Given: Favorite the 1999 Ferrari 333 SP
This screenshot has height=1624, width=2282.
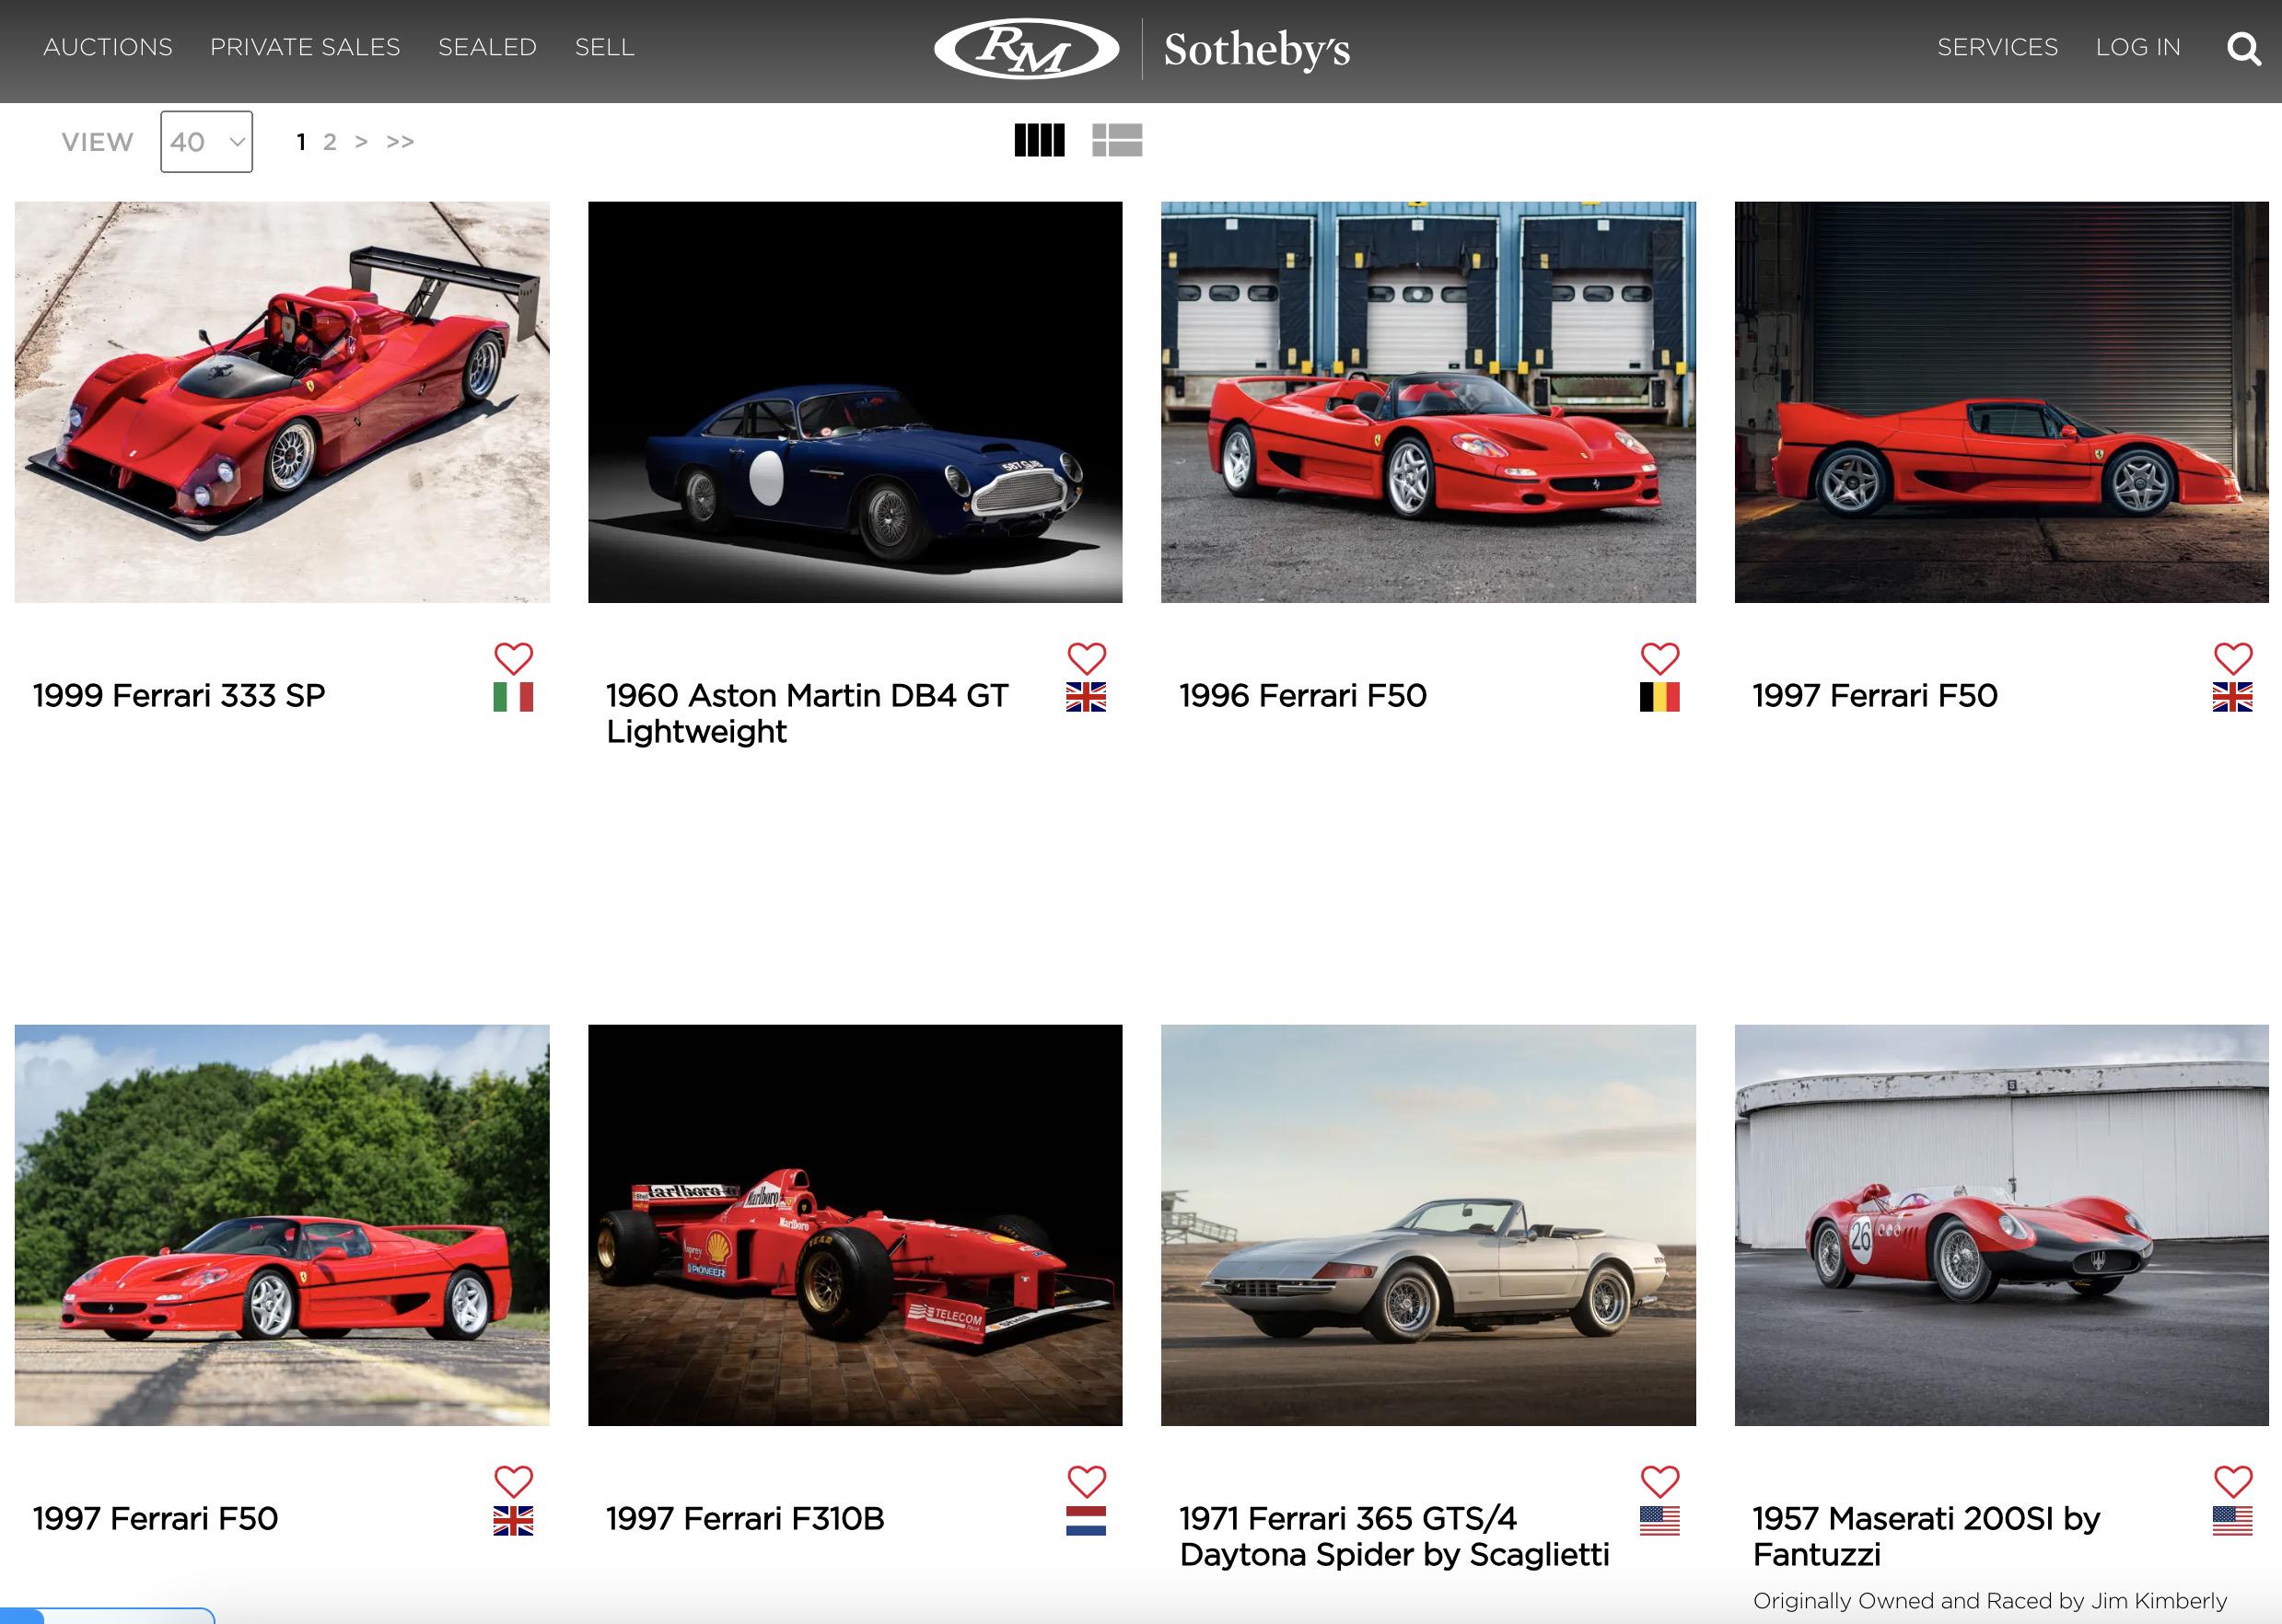Looking at the screenshot, I should coord(513,658).
